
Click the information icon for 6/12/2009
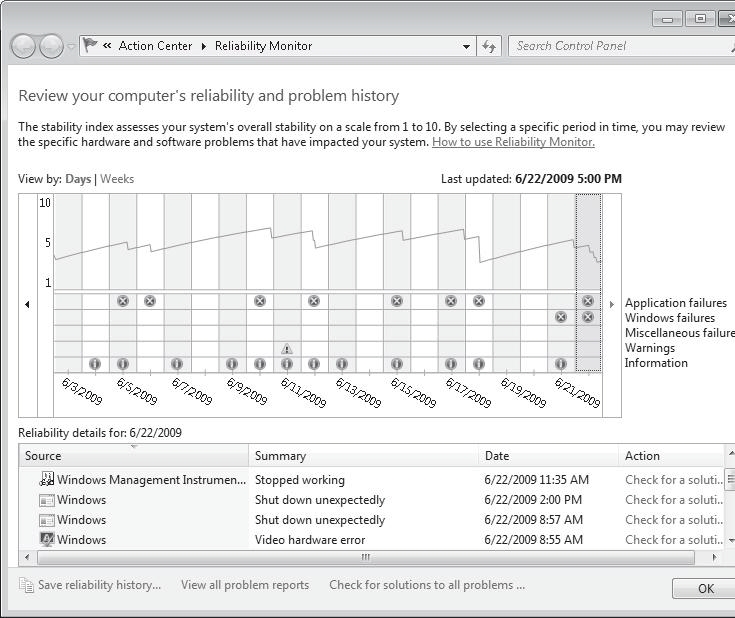click(x=314, y=364)
